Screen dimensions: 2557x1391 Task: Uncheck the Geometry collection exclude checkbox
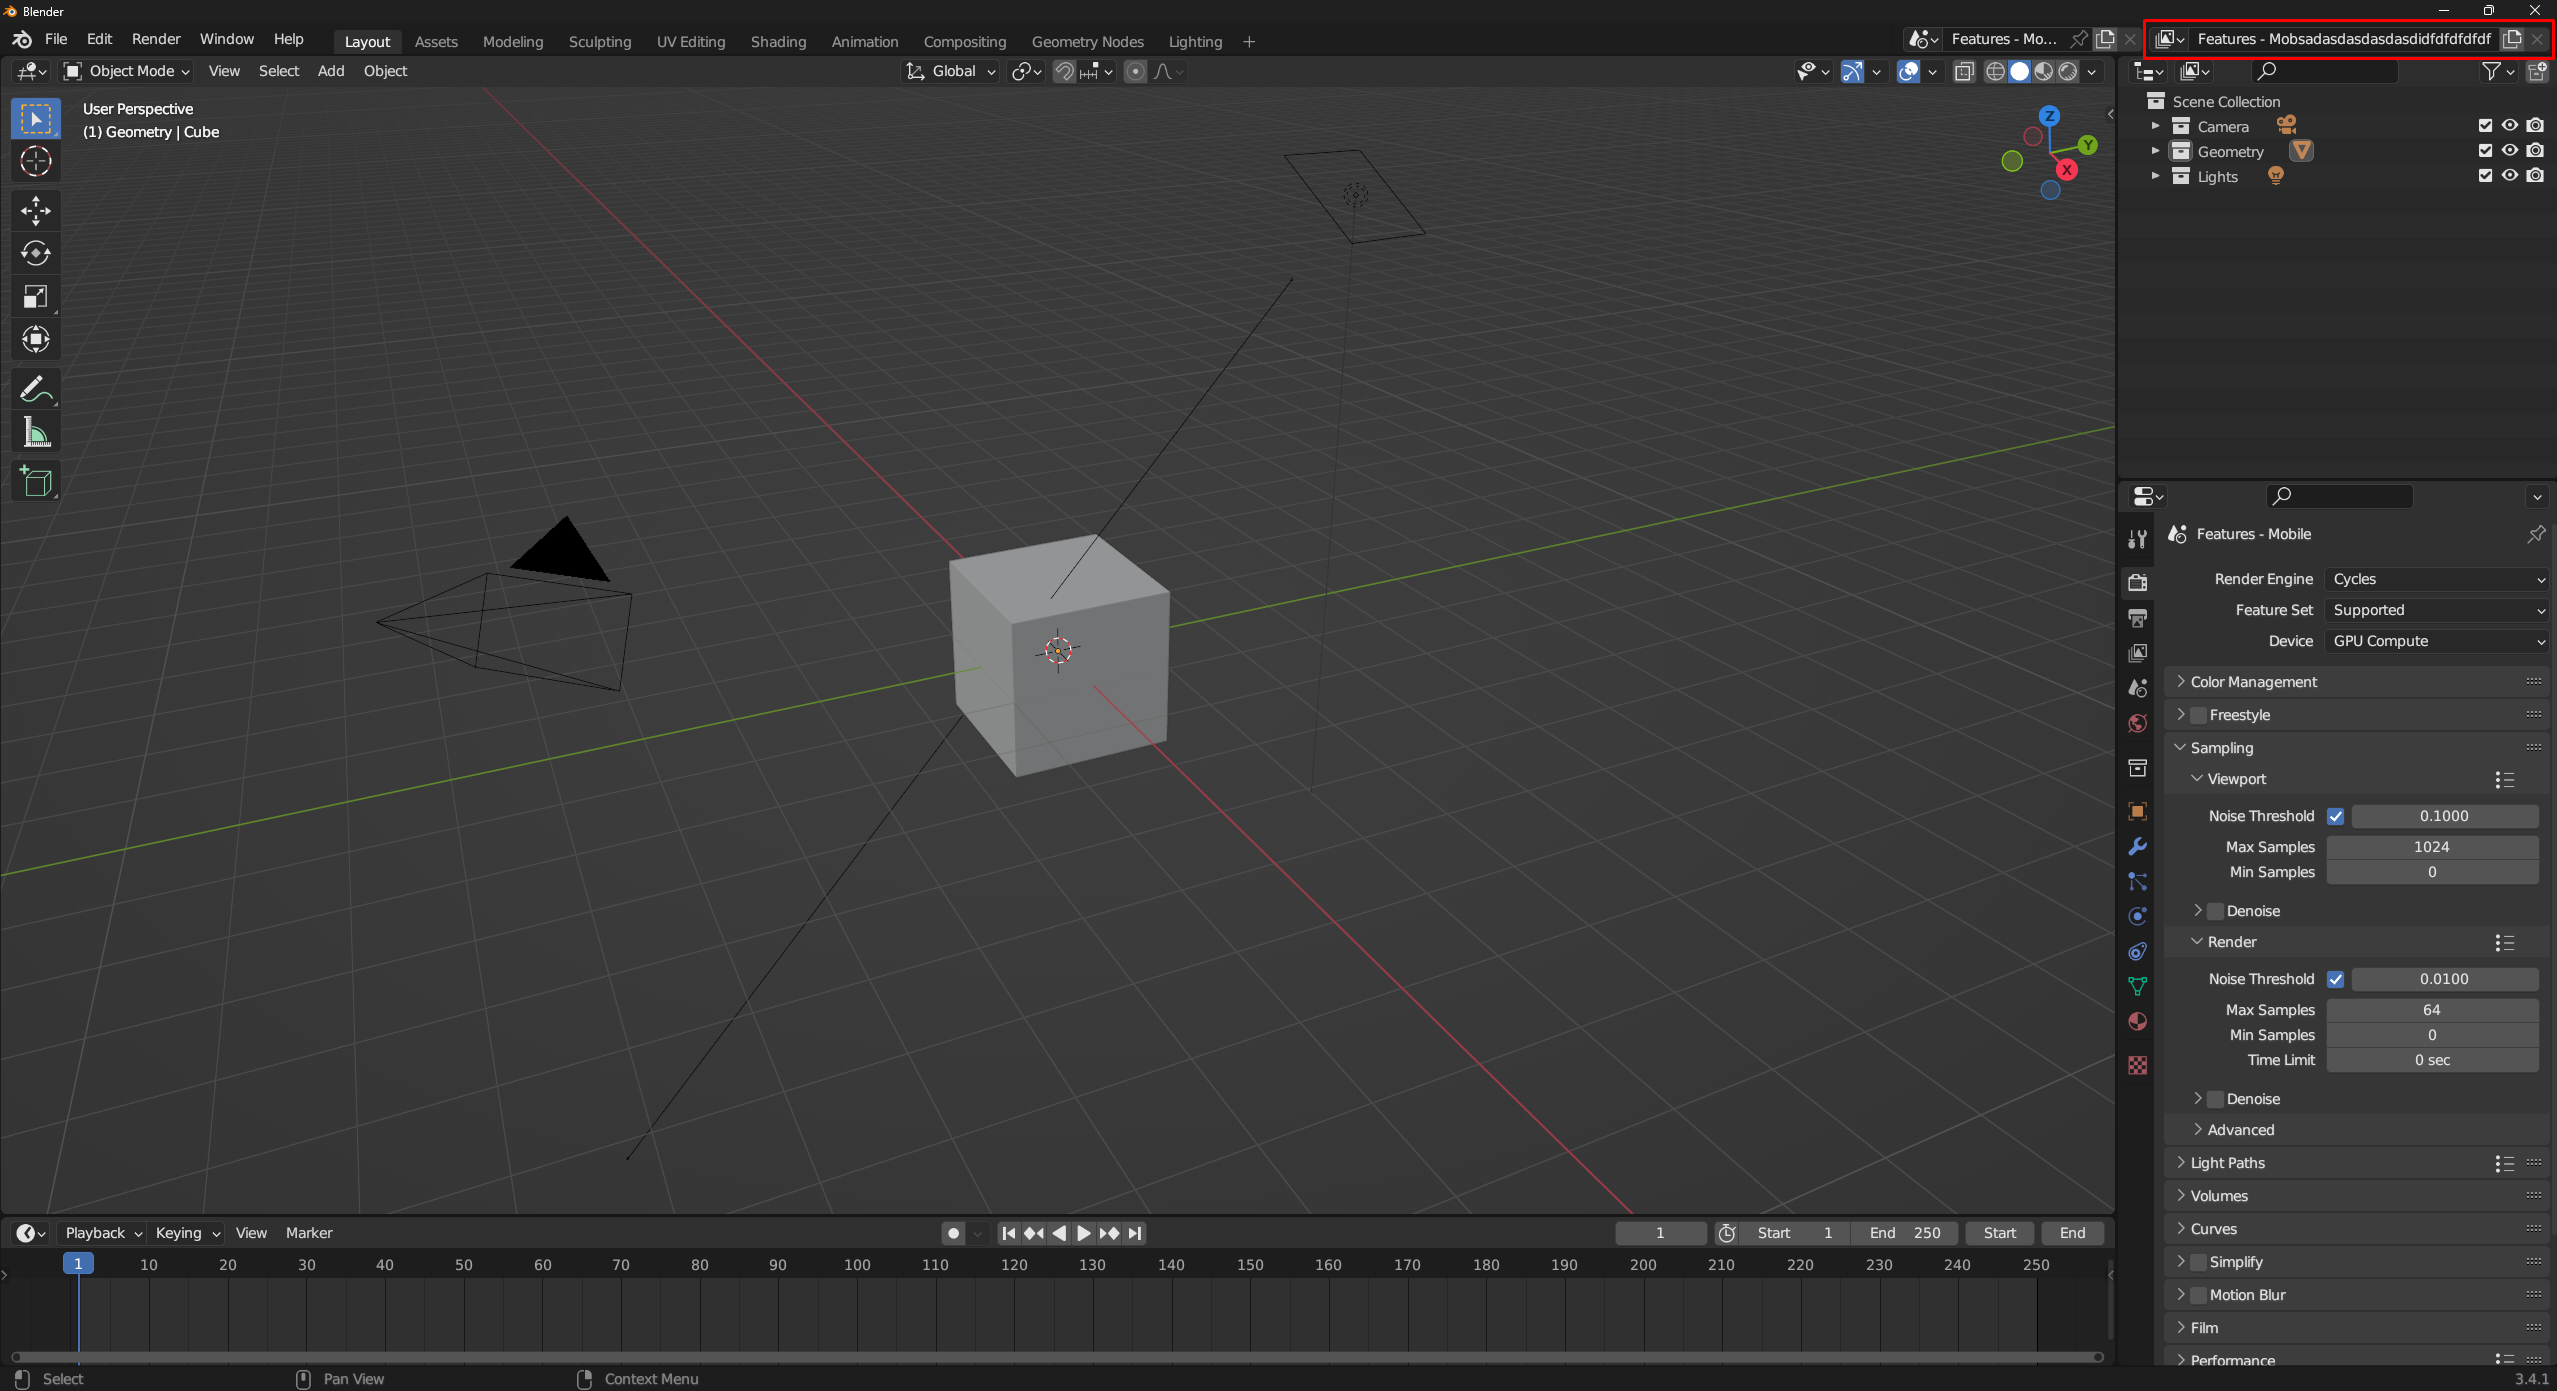pos(2485,151)
